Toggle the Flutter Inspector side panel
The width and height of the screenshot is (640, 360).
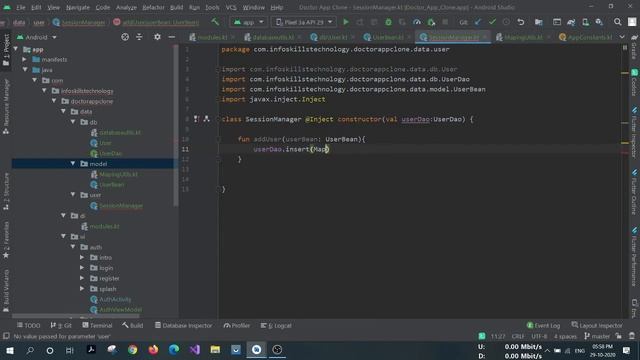tap(634, 132)
